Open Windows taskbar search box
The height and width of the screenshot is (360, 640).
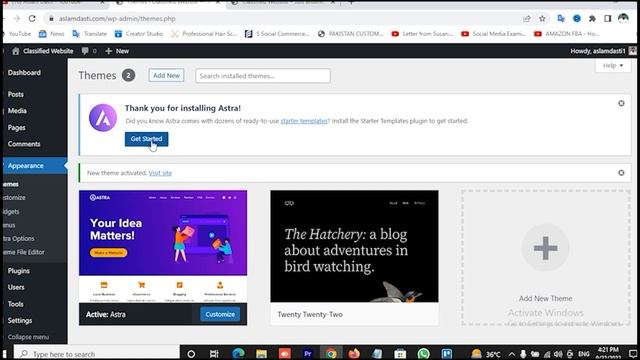pos(97,354)
